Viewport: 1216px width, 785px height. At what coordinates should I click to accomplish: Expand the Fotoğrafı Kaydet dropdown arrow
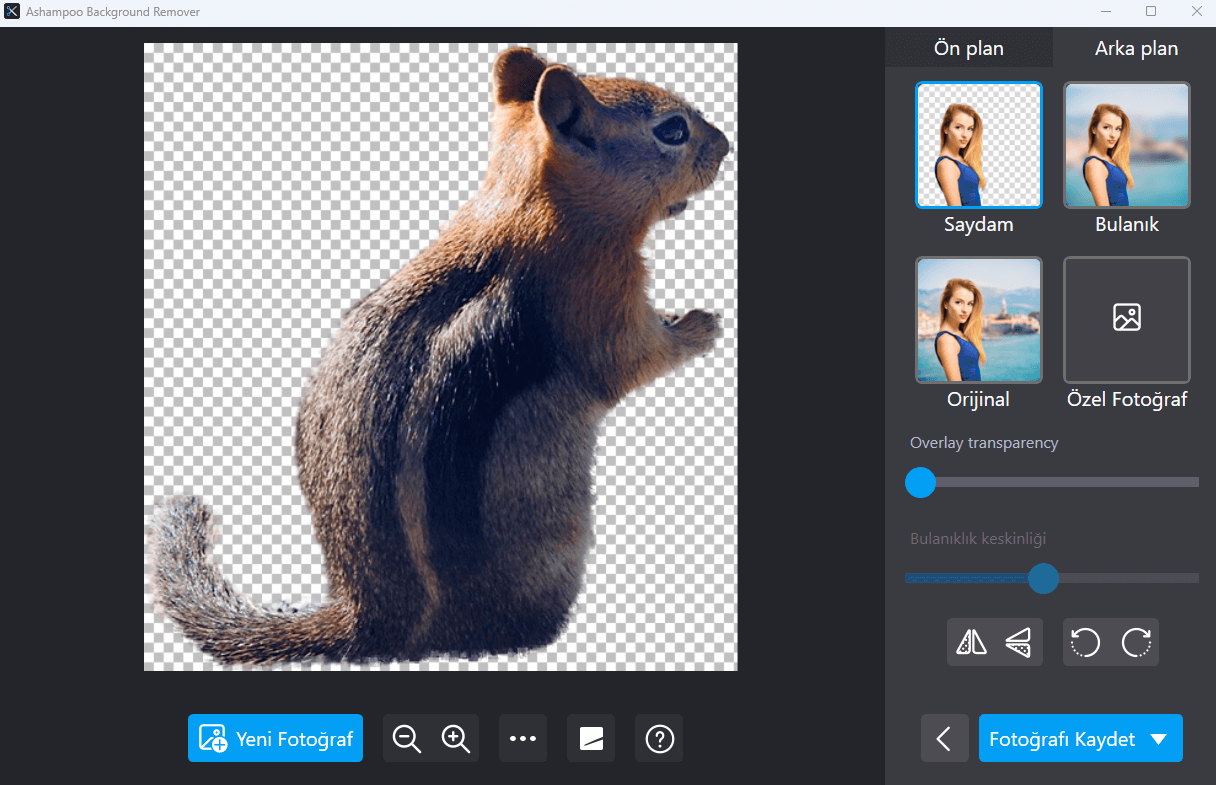1159,739
